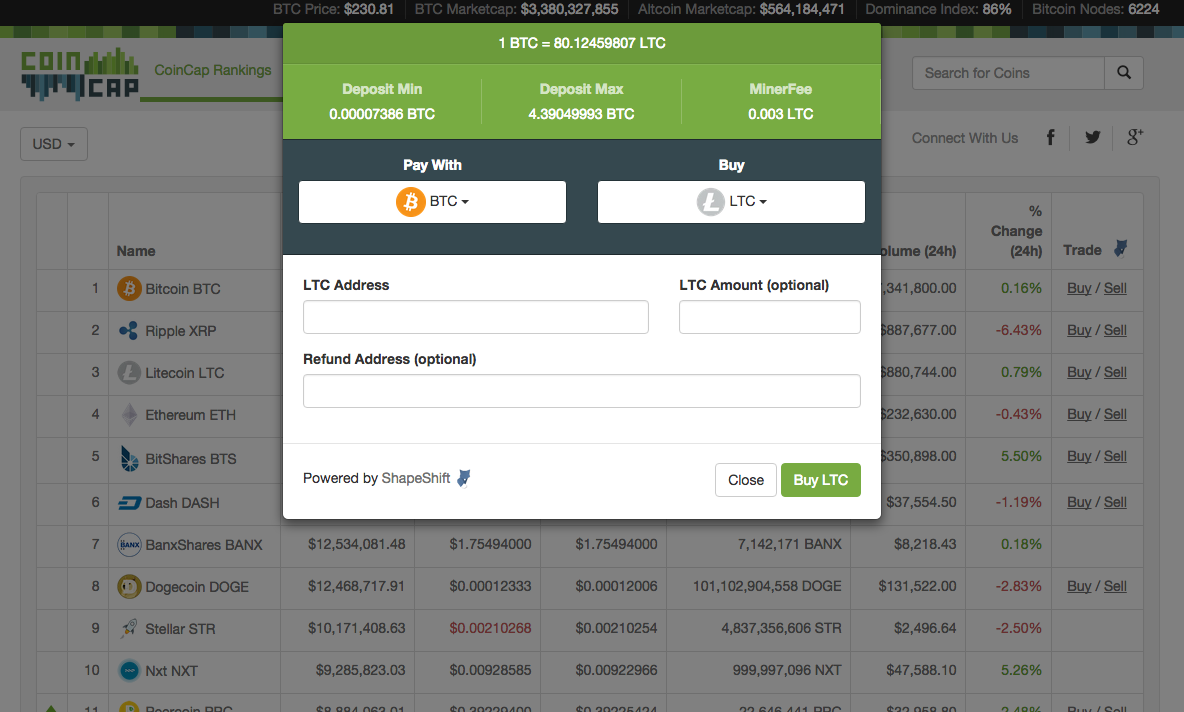
Task: Click the BitShares coin icon
Action: click(x=129, y=458)
